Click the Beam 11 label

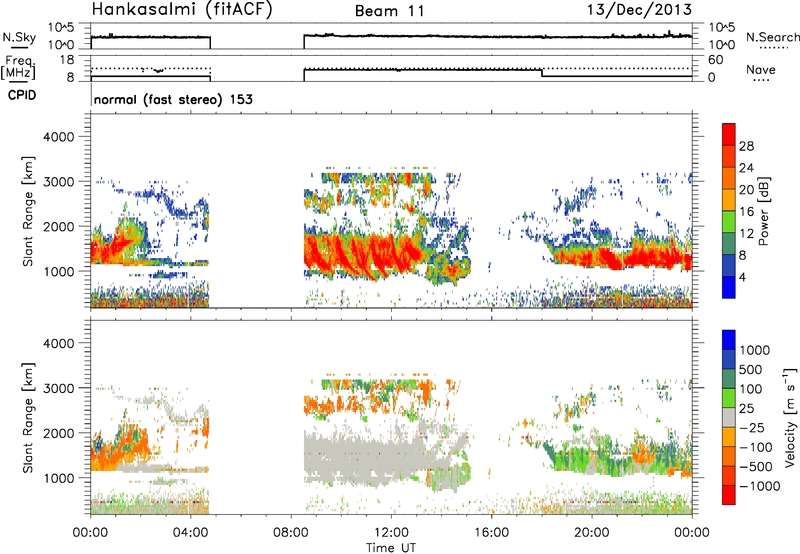tap(390, 11)
